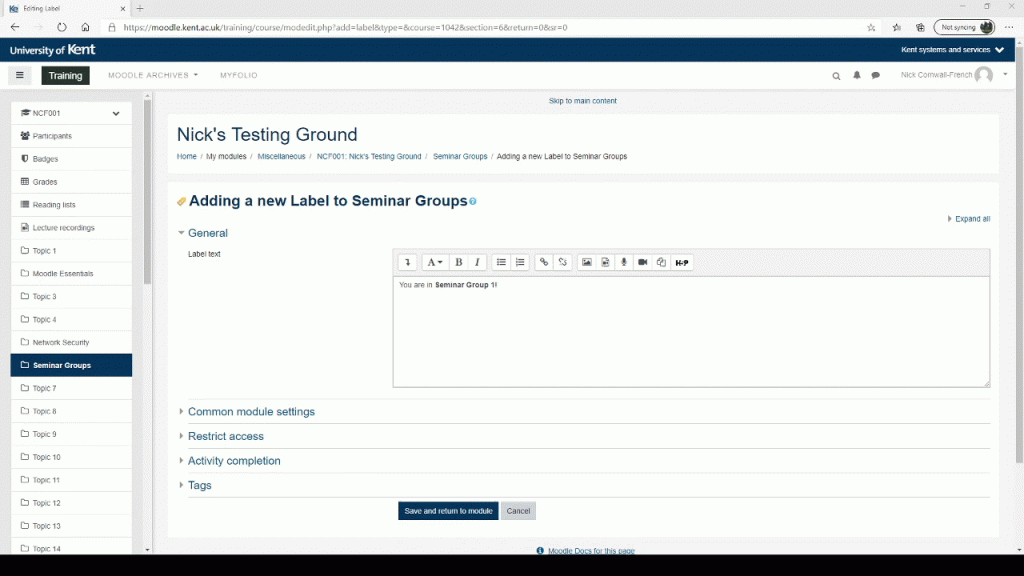The width and height of the screenshot is (1024, 576).
Task: Click the H5P insert button
Action: click(682, 263)
